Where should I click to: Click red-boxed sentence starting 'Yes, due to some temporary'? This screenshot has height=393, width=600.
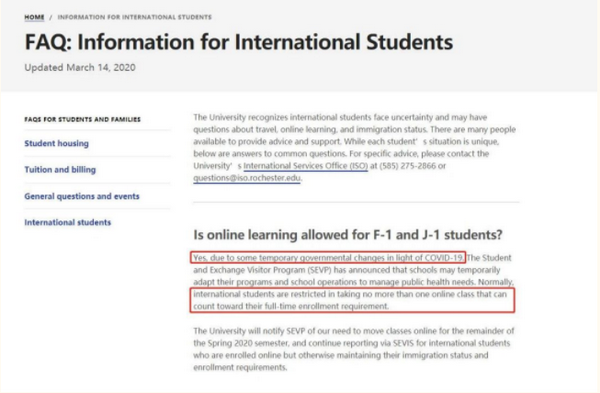(328, 258)
